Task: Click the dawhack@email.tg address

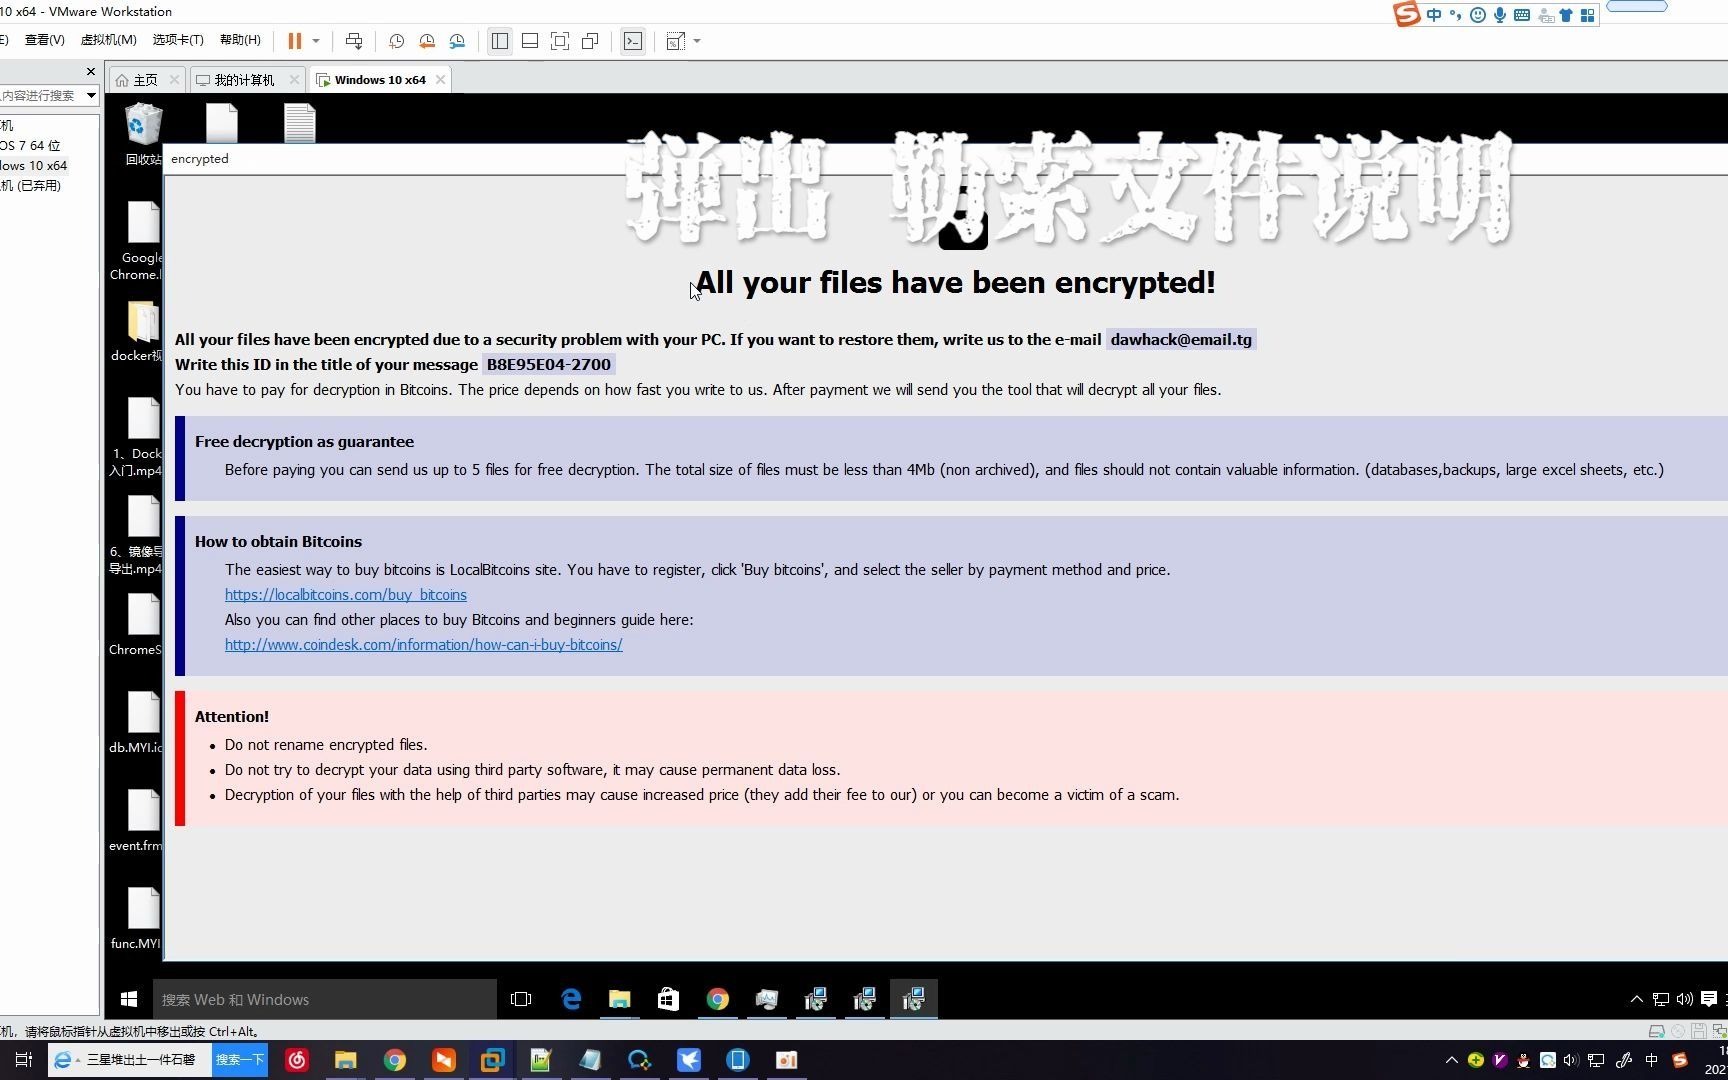Action: pyautogui.click(x=1181, y=340)
